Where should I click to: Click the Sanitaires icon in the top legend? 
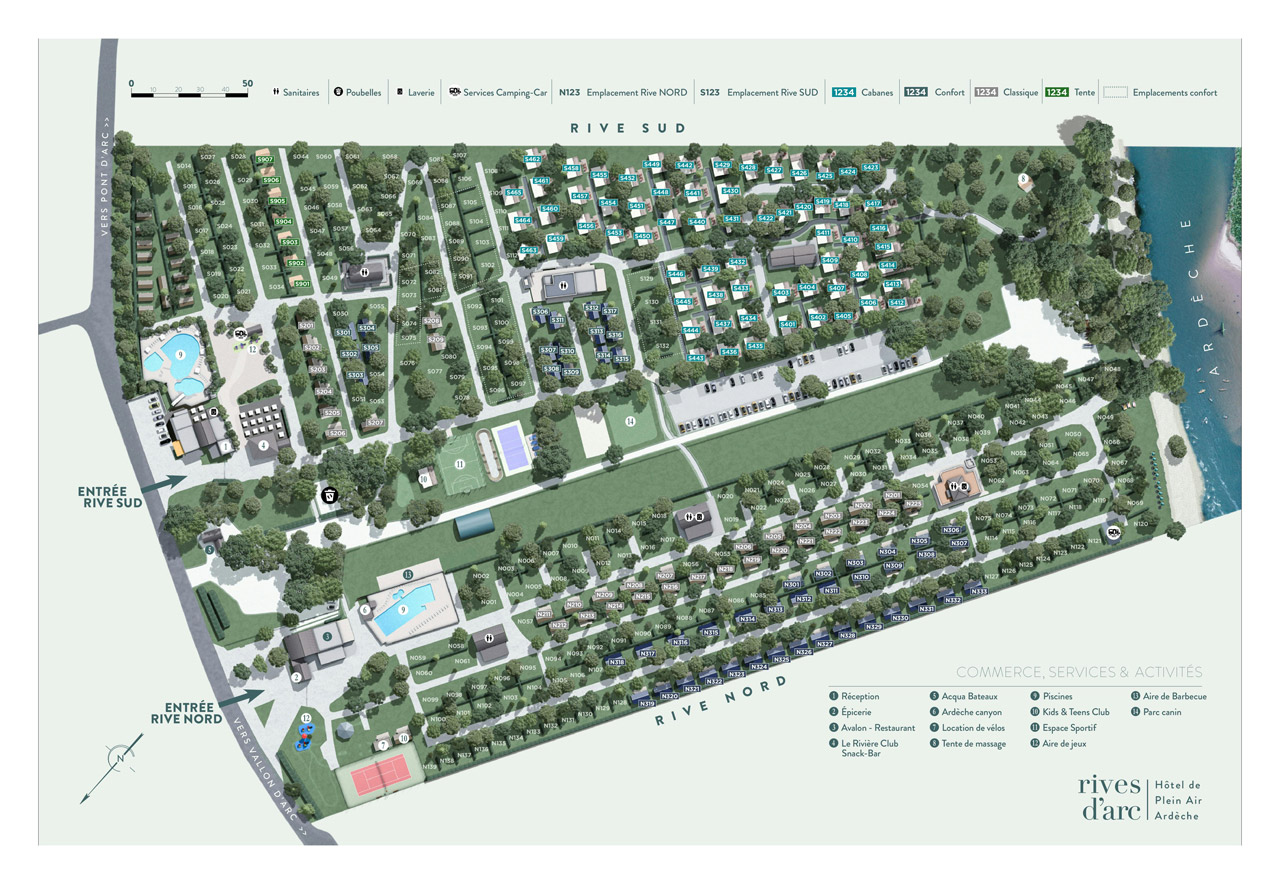276,92
